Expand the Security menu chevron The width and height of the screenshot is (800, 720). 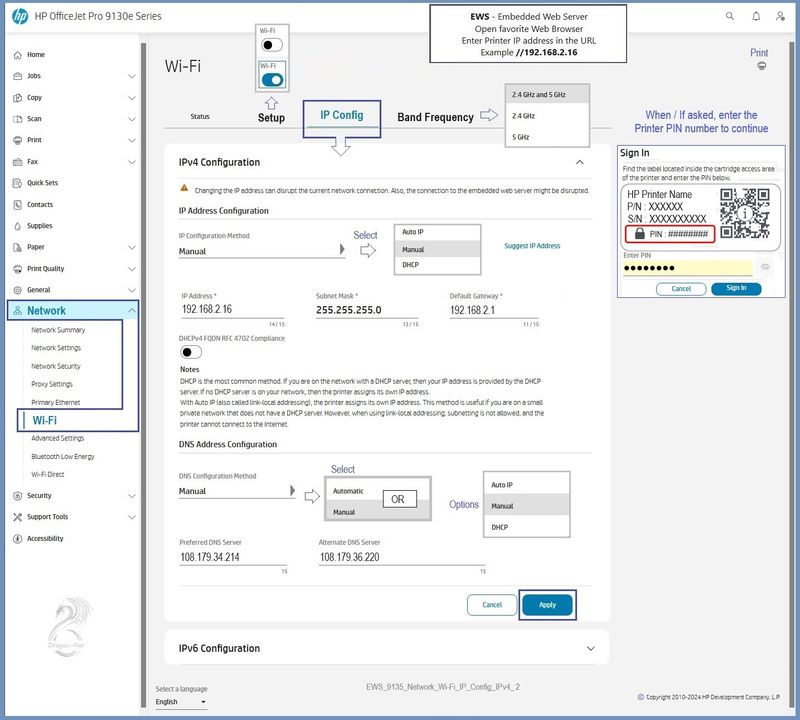pos(132,495)
